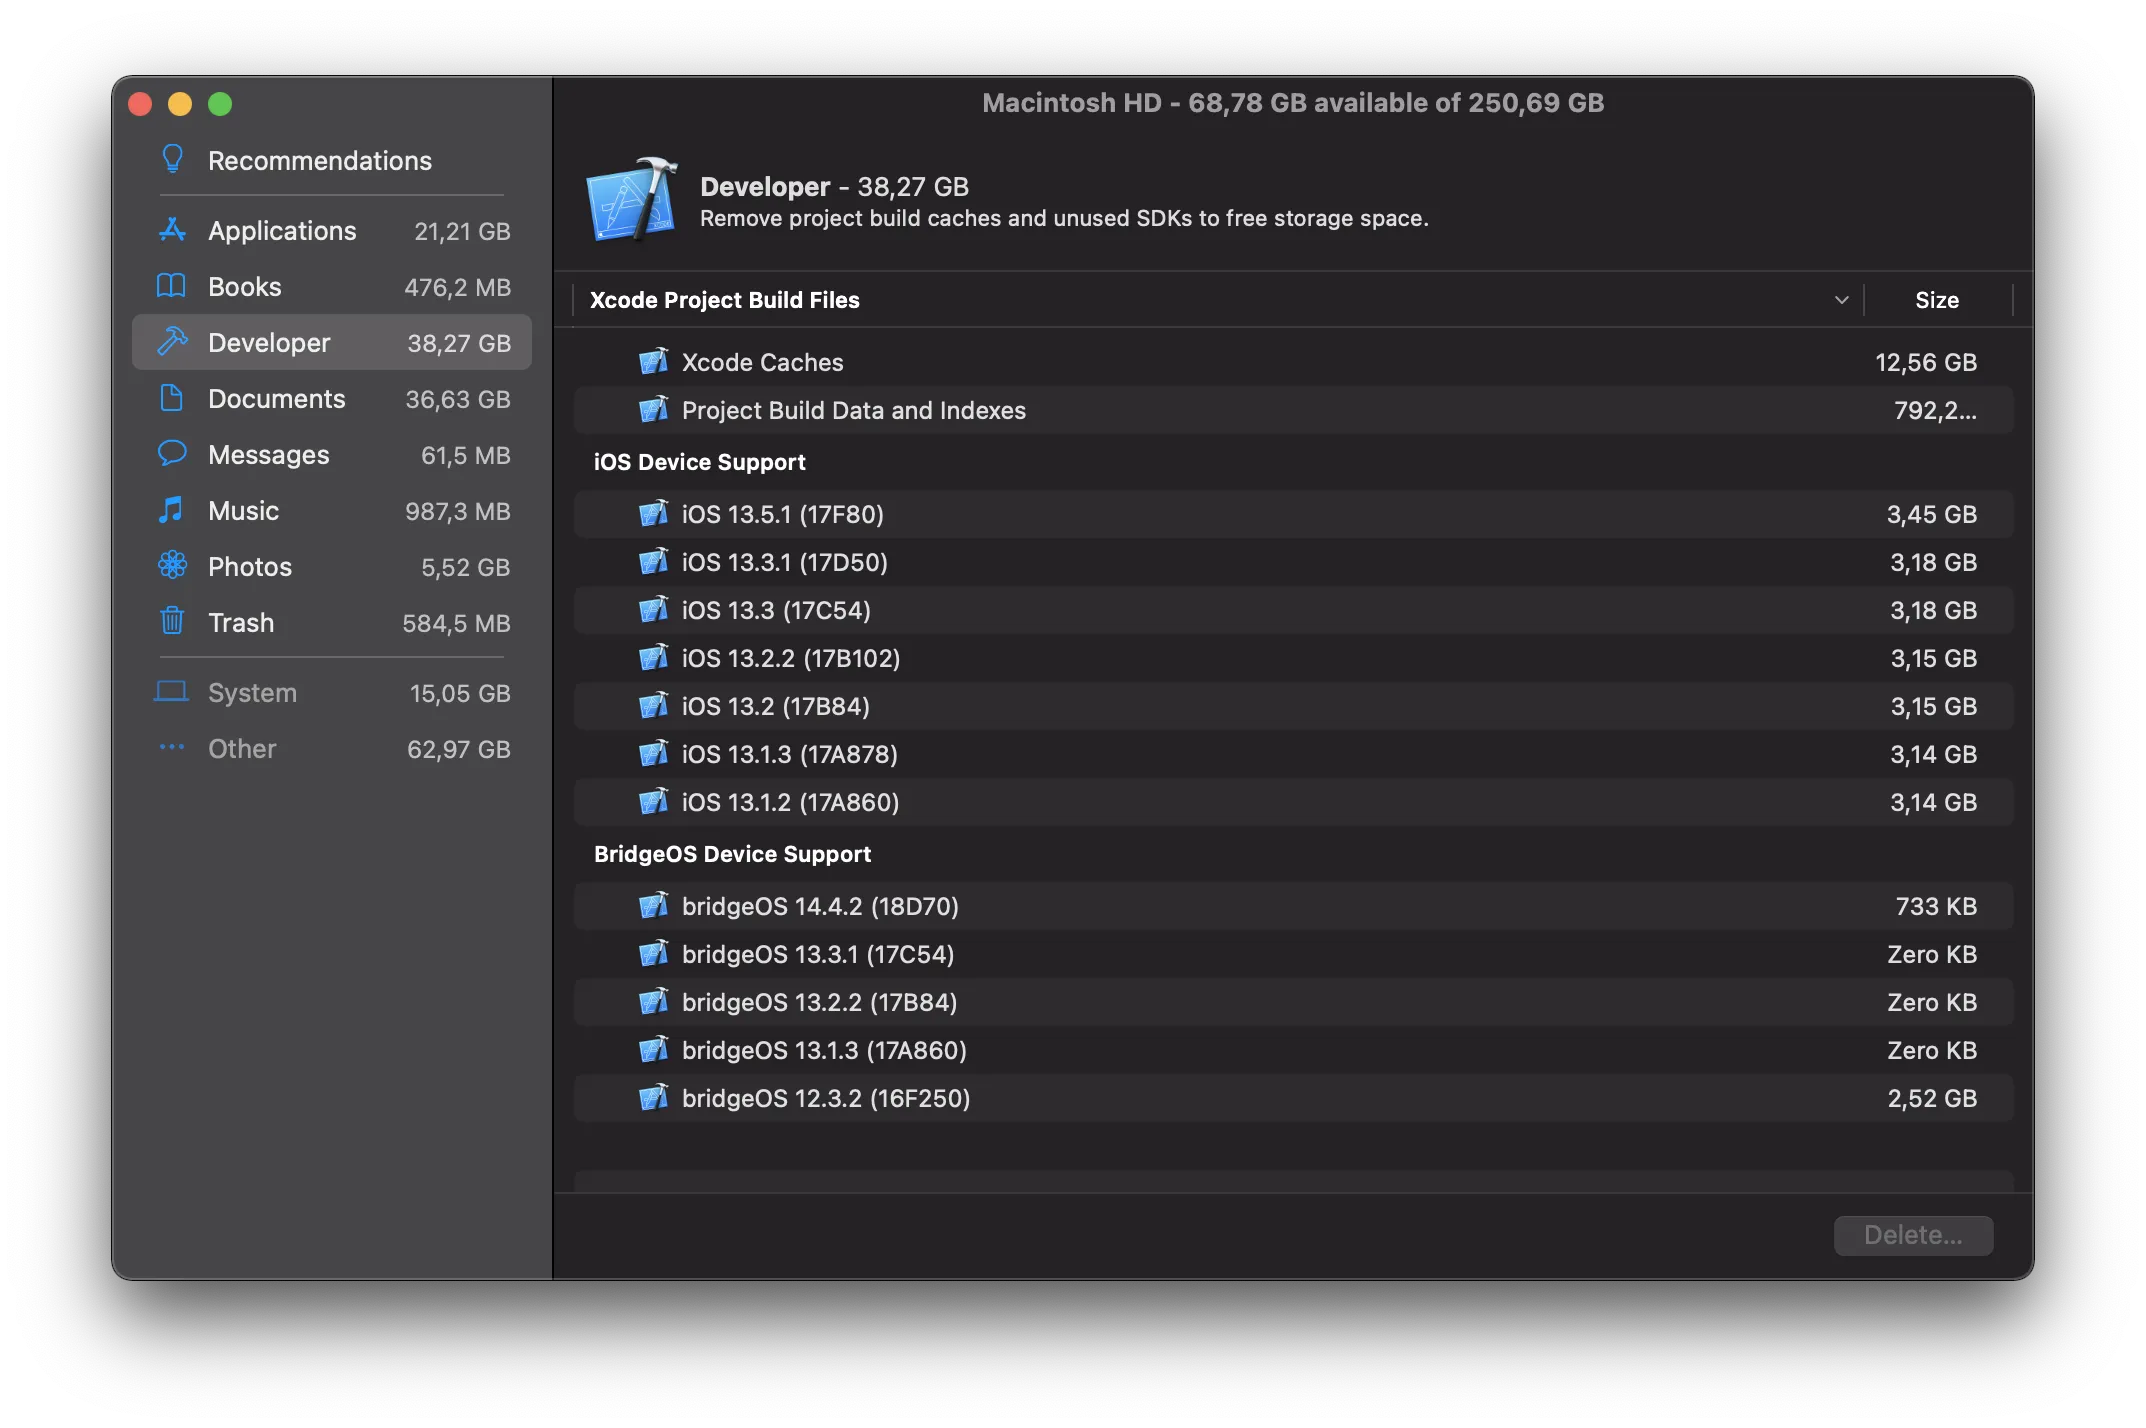Select the Trash bin icon

coord(172,622)
